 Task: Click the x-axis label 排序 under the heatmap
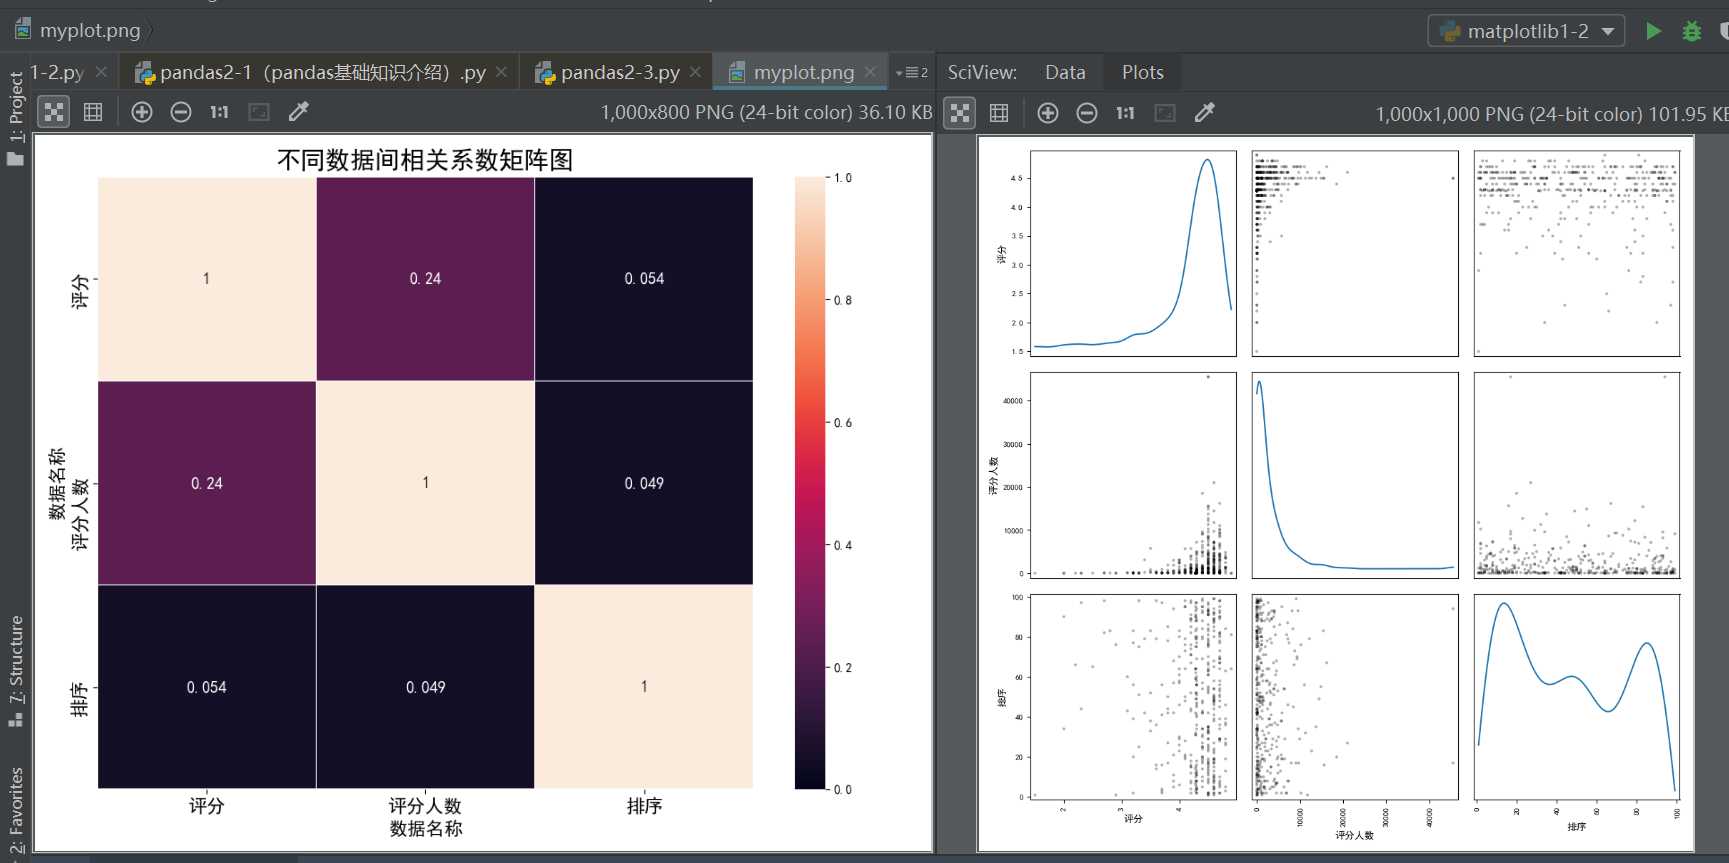(644, 806)
